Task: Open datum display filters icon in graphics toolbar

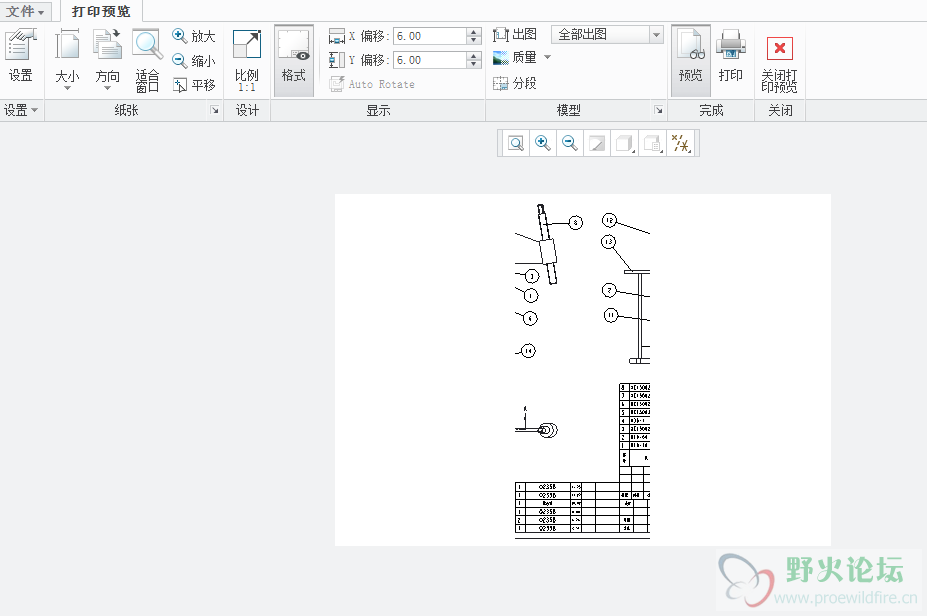Action: coord(681,144)
